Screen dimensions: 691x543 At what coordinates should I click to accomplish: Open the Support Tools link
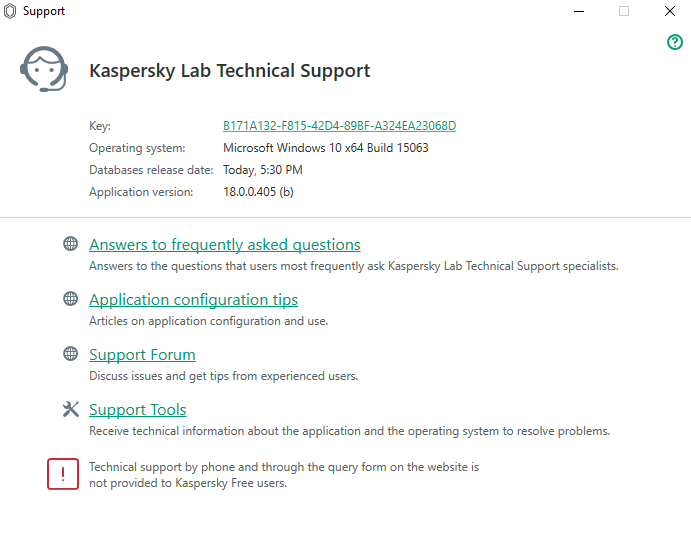pyautogui.click(x=137, y=410)
